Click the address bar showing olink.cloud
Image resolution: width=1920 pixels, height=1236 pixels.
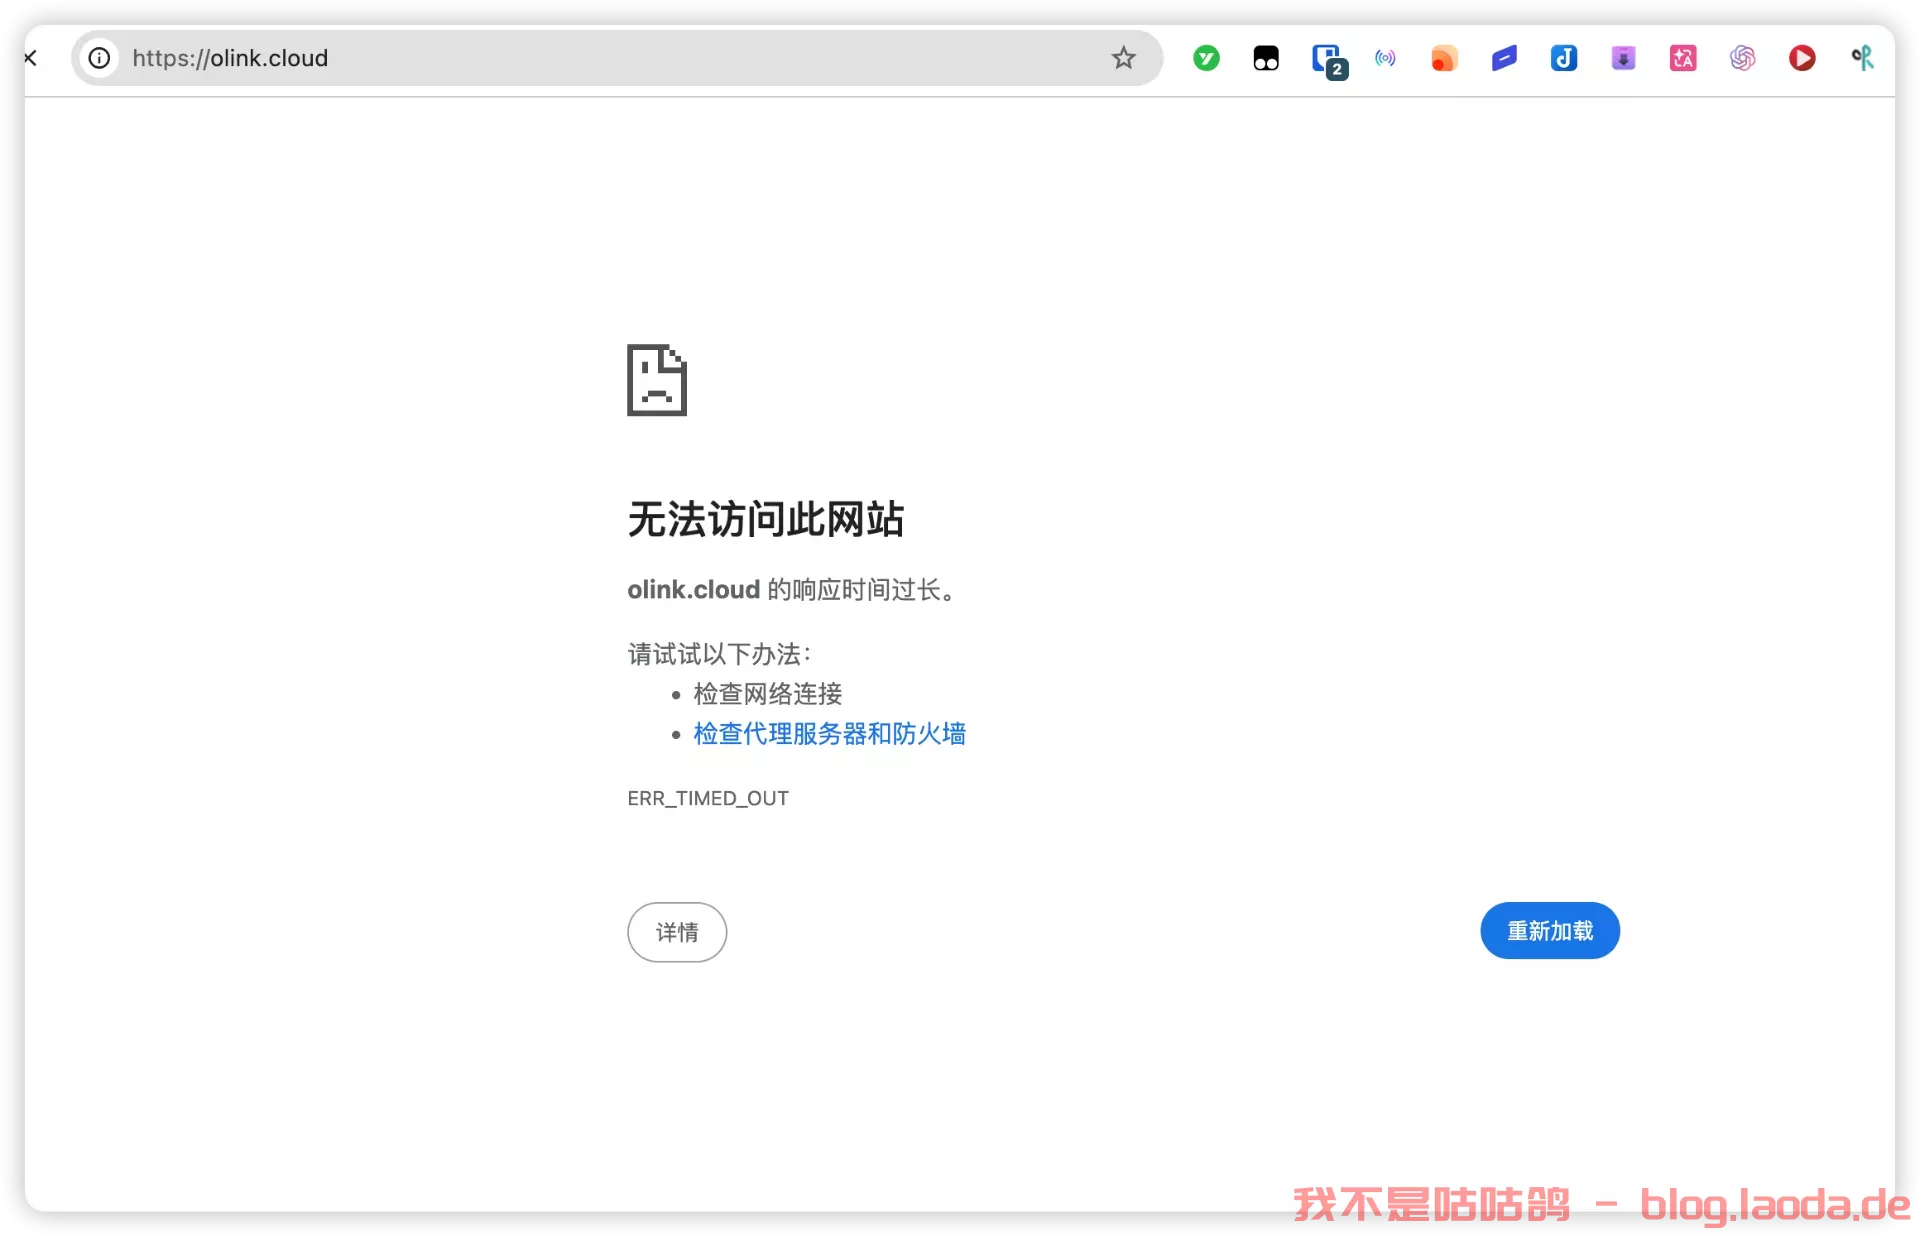pyautogui.click(x=600, y=58)
